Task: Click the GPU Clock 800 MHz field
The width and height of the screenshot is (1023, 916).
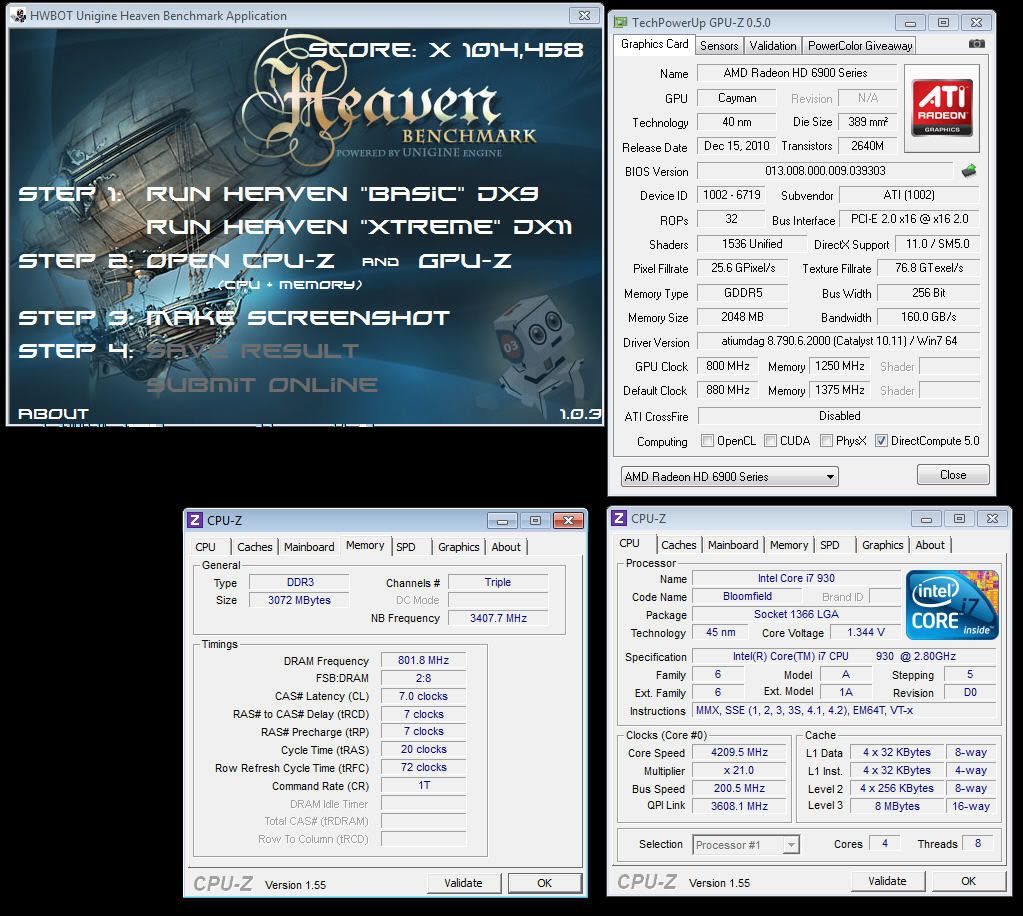Action: point(727,366)
